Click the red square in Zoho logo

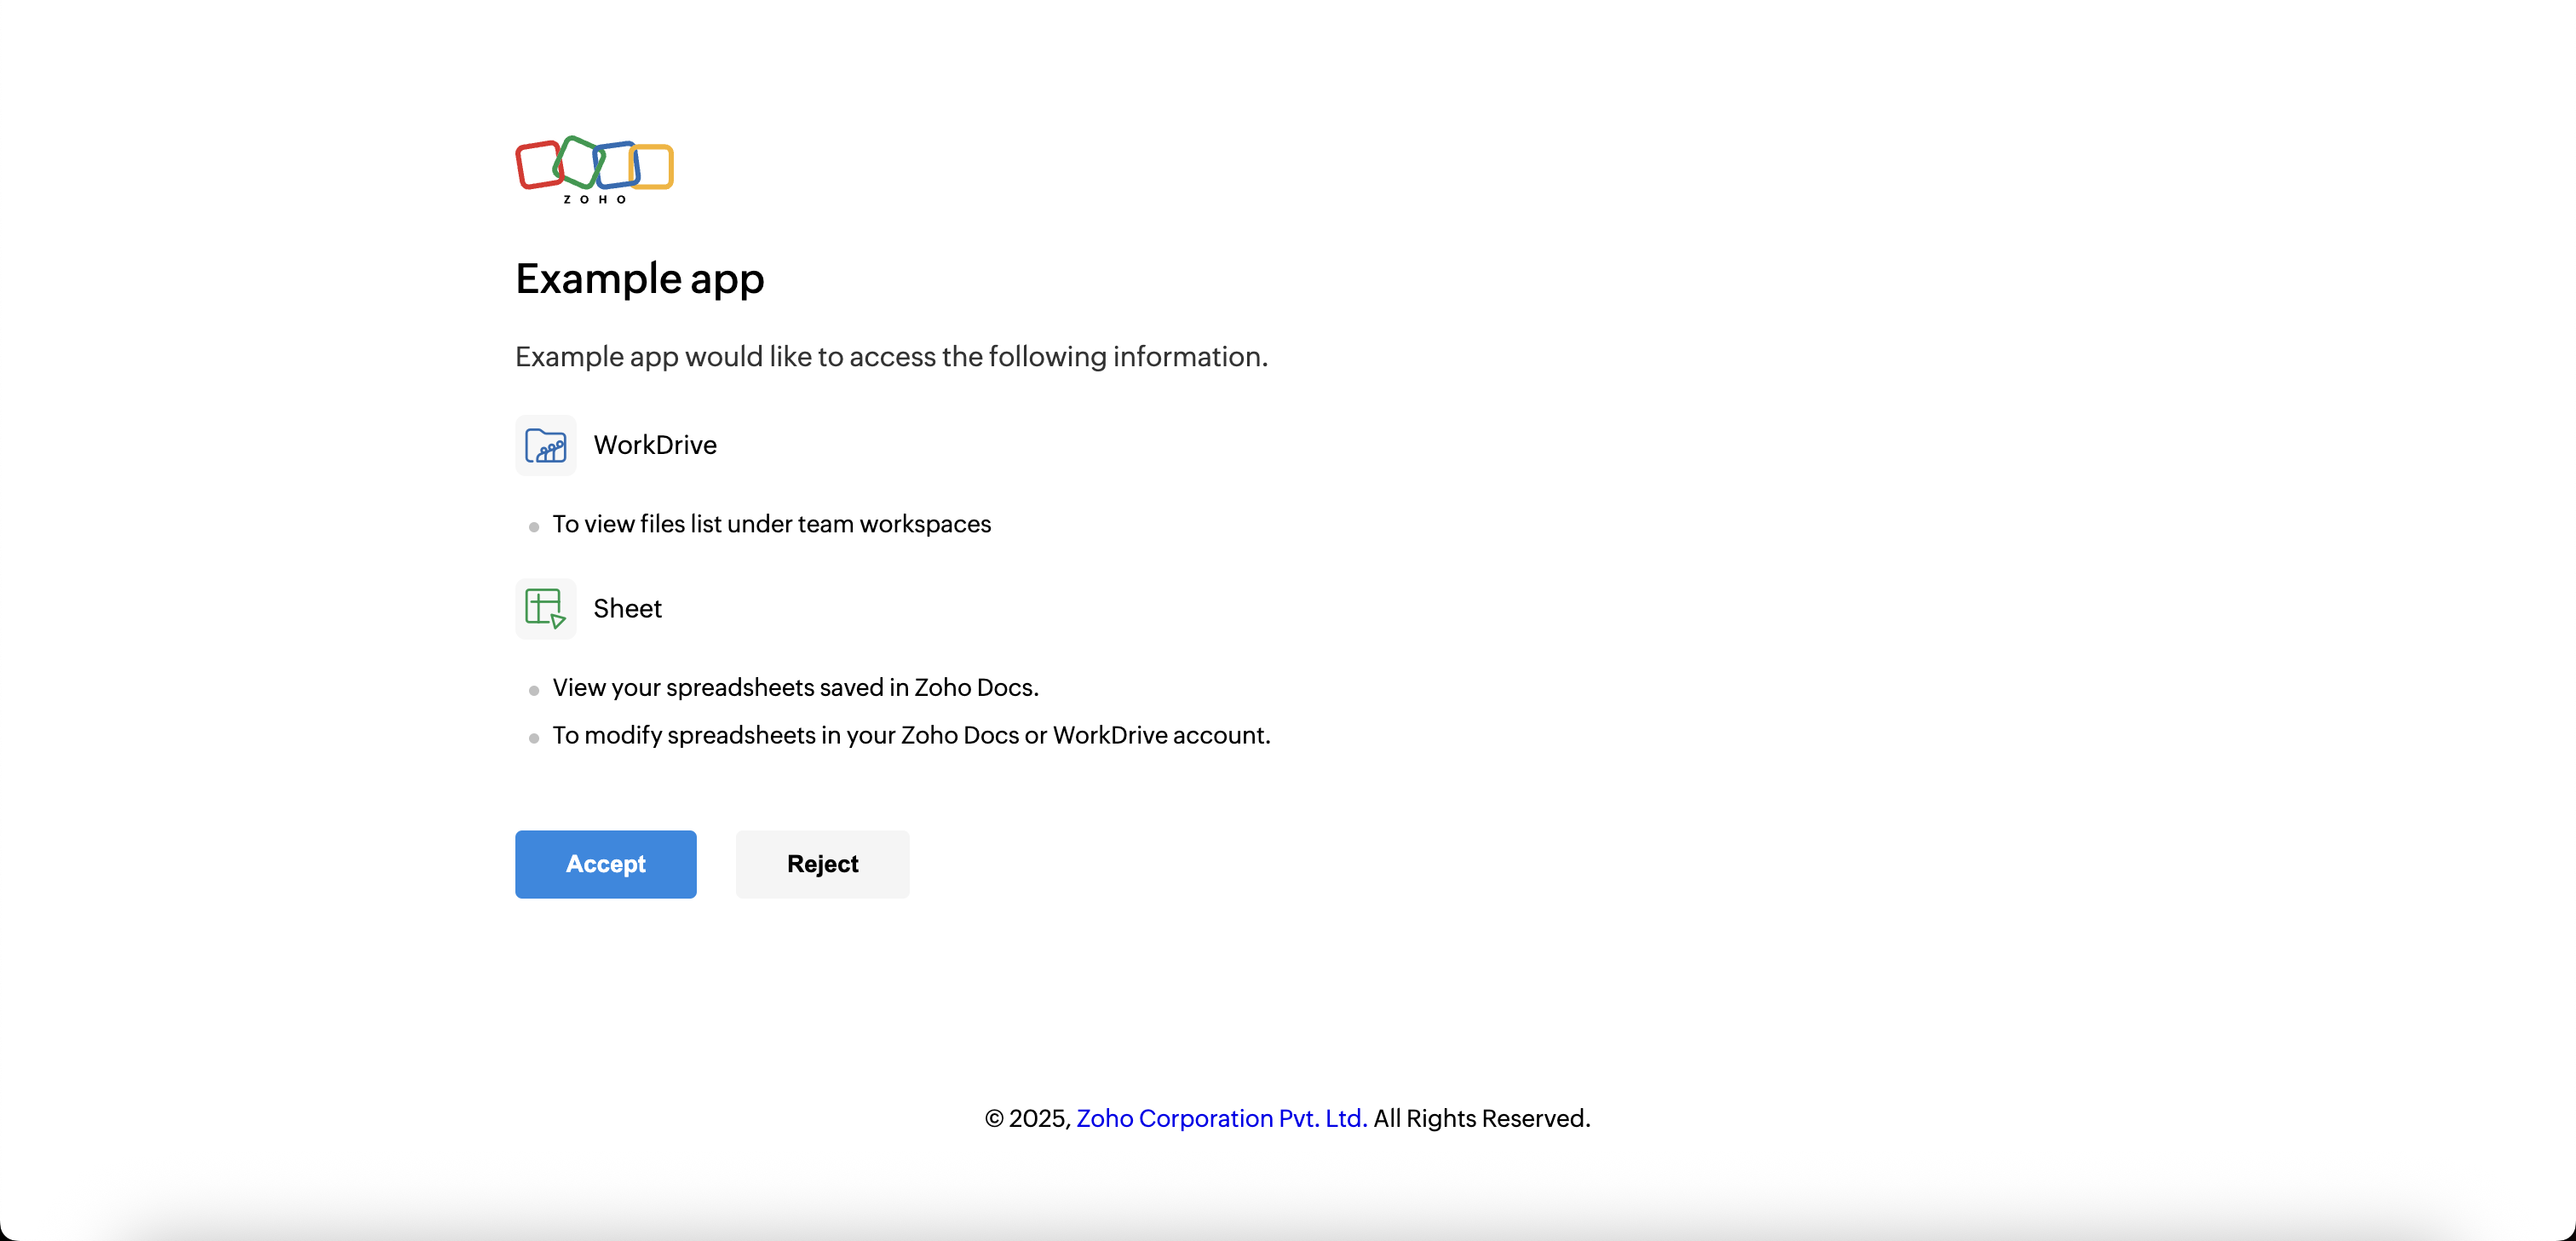point(538,166)
